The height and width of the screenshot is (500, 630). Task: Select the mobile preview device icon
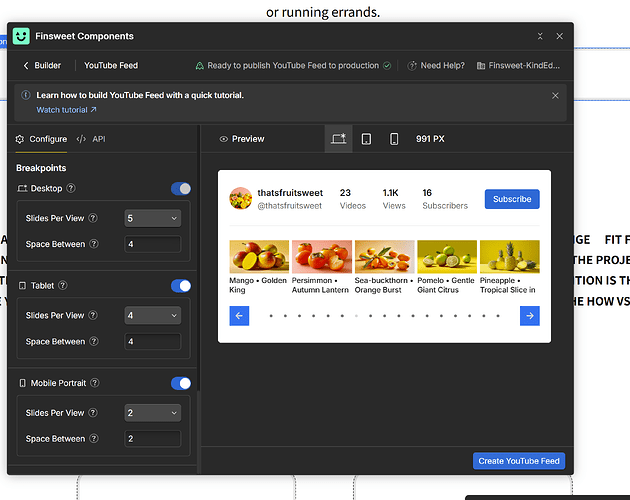pos(394,139)
